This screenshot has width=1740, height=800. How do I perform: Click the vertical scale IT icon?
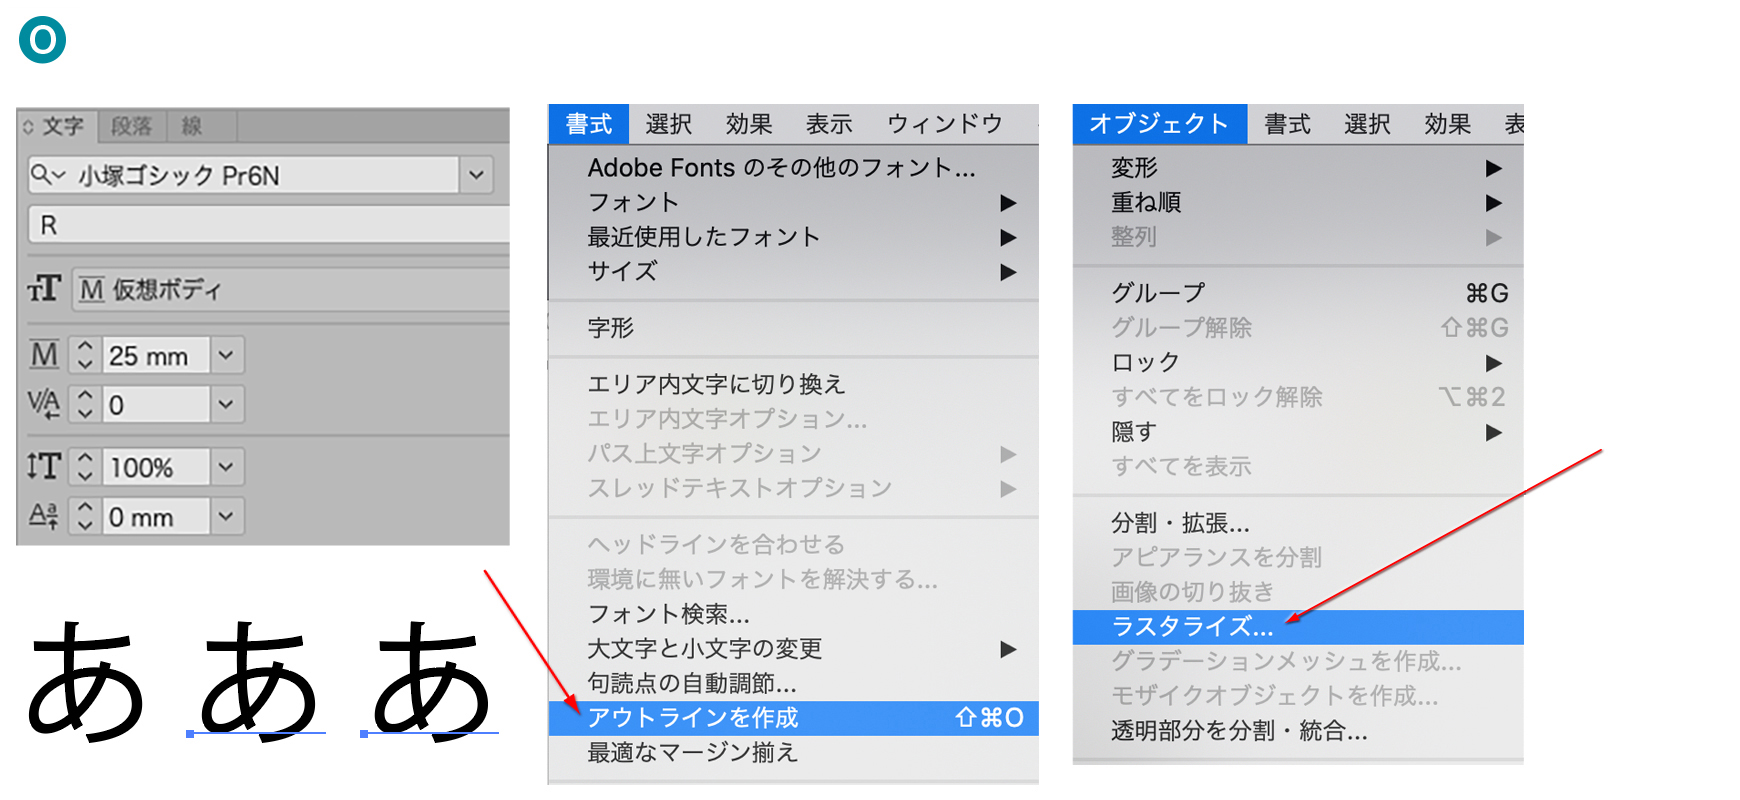point(44,466)
